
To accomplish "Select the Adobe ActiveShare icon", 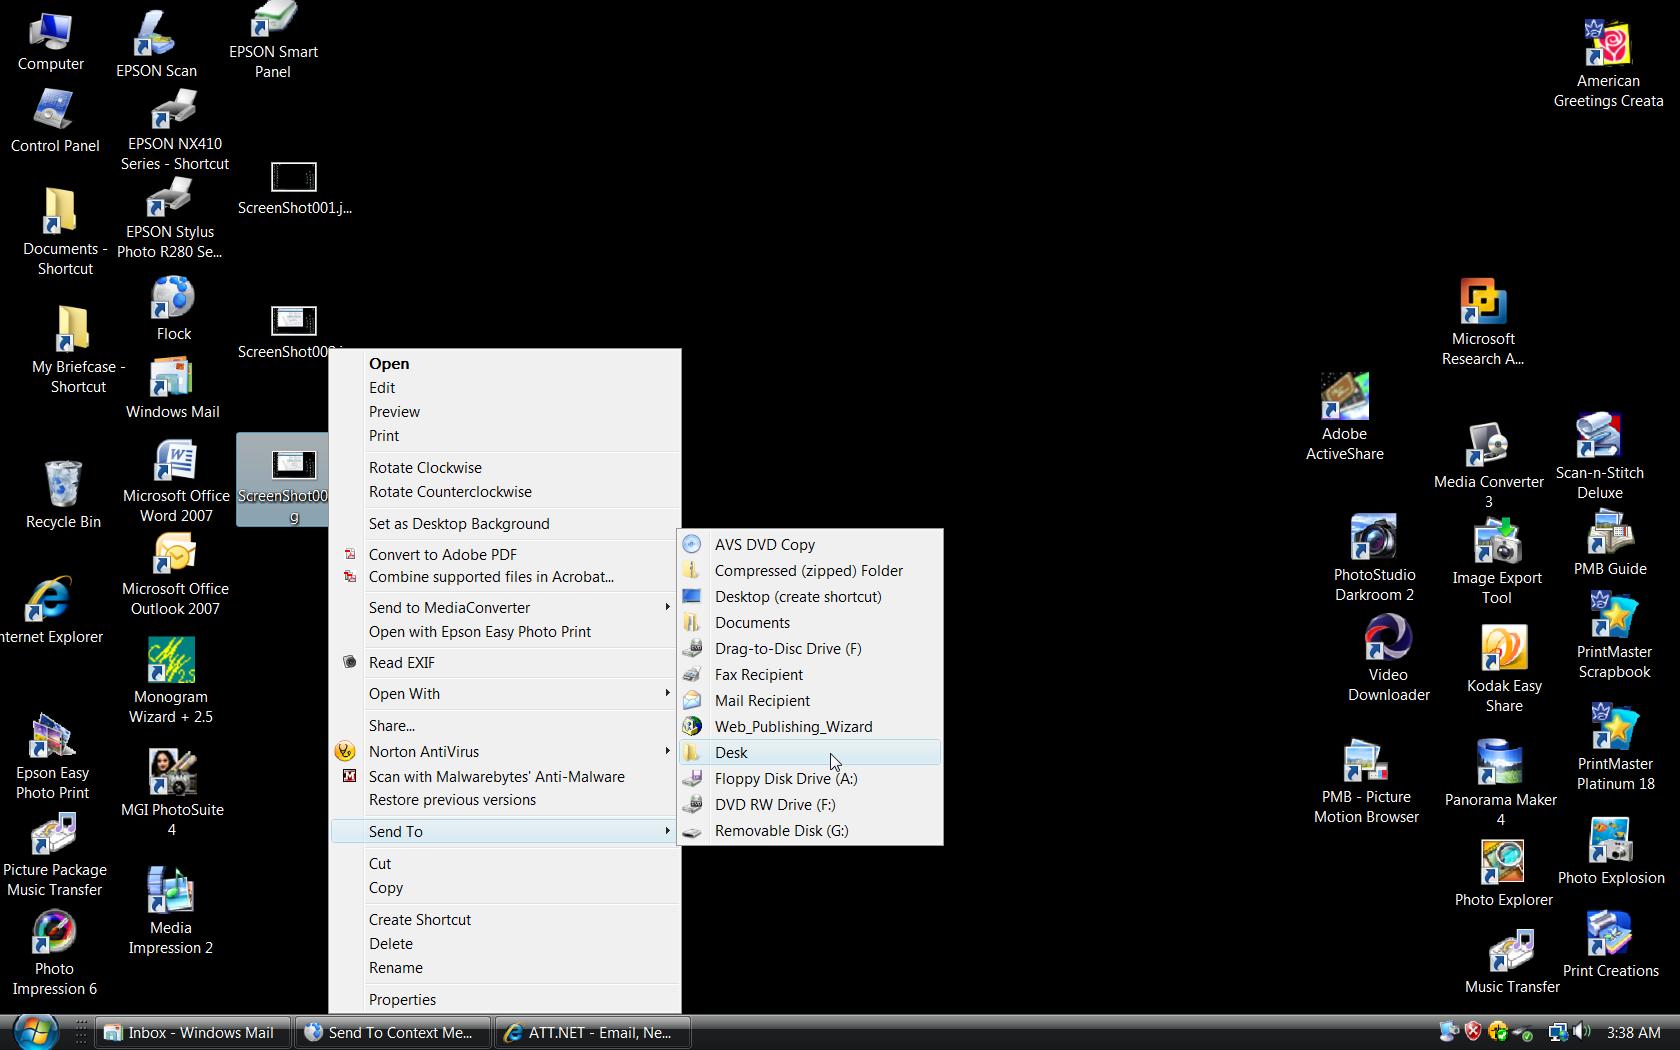I will pos(1345,417).
